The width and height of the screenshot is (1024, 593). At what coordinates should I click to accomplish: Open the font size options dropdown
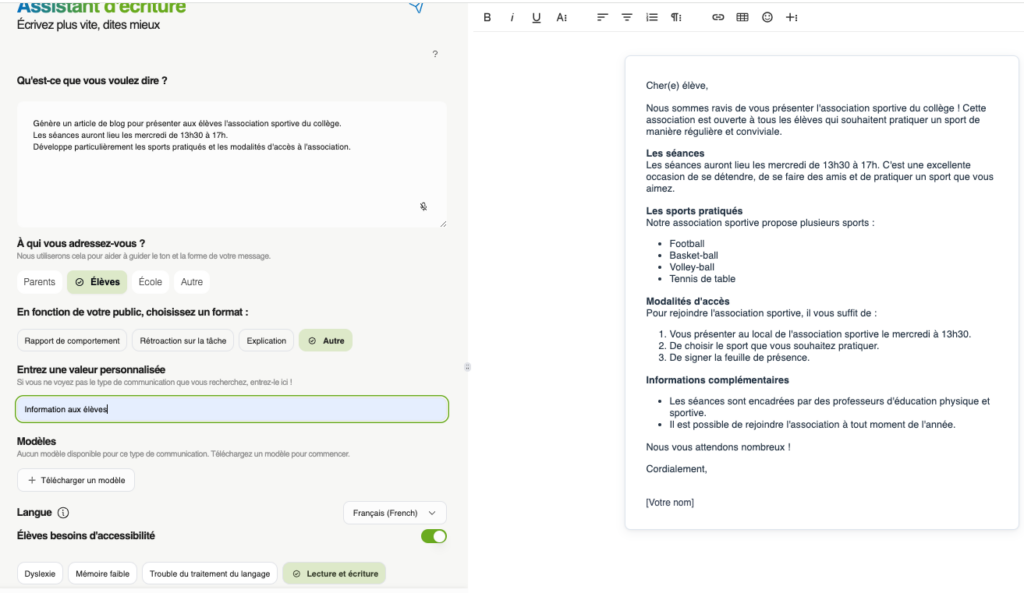coord(562,17)
